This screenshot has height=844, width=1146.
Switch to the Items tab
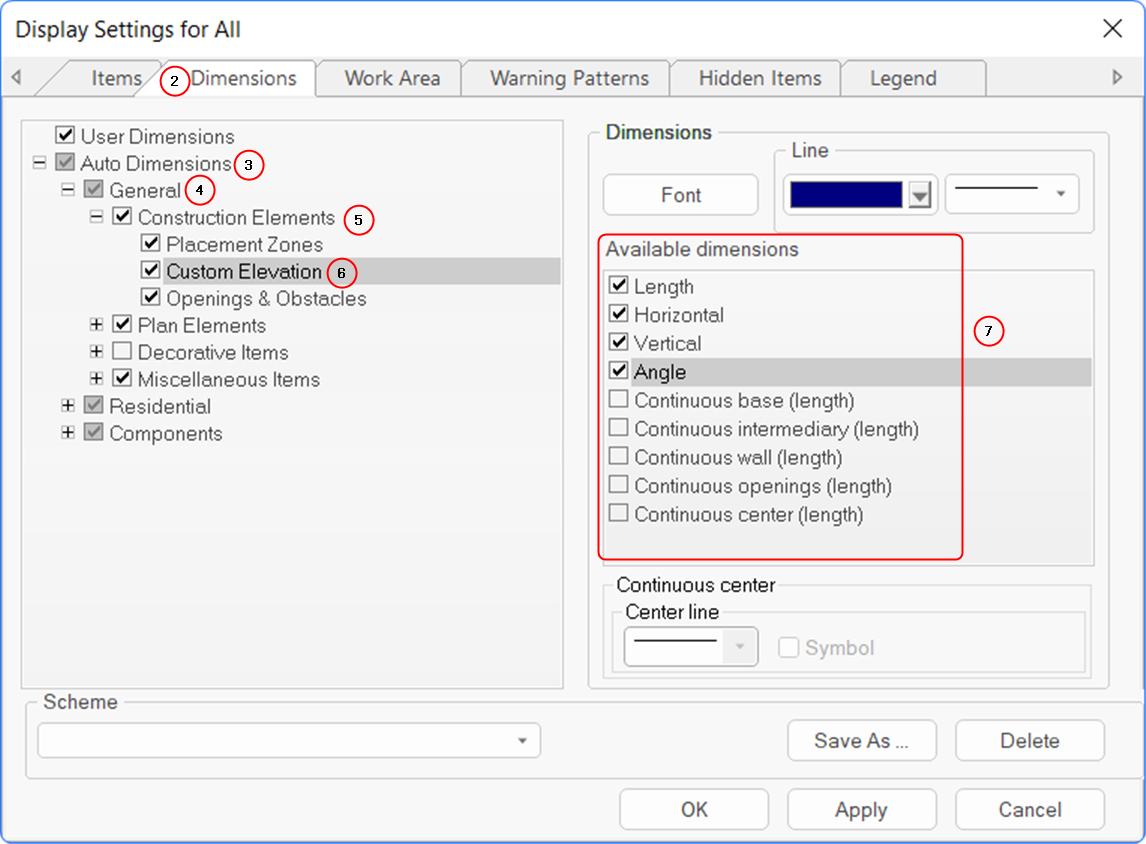(x=115, y=78)
